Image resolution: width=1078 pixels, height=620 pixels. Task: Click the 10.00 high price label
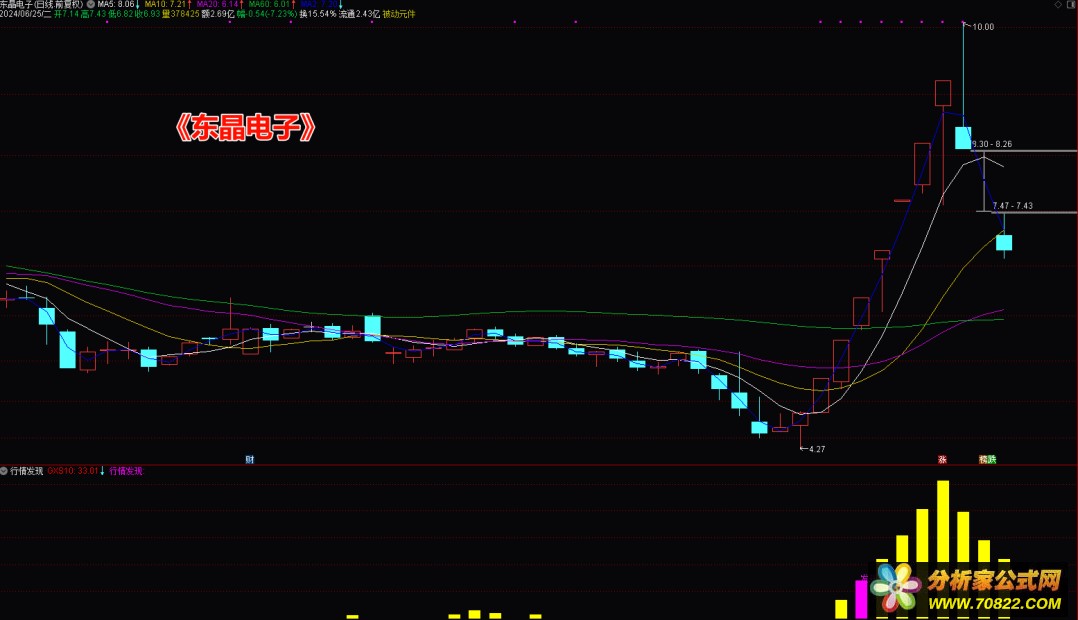[983, 27]
